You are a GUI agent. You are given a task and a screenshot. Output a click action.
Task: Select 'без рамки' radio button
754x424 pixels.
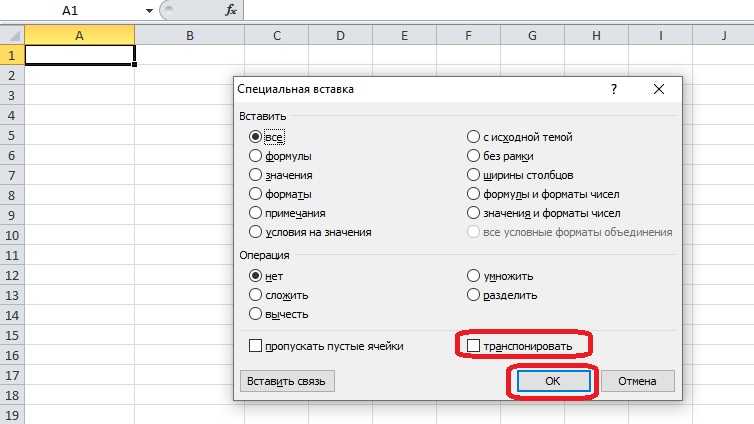pyautogui.click(x=473, y=156)
